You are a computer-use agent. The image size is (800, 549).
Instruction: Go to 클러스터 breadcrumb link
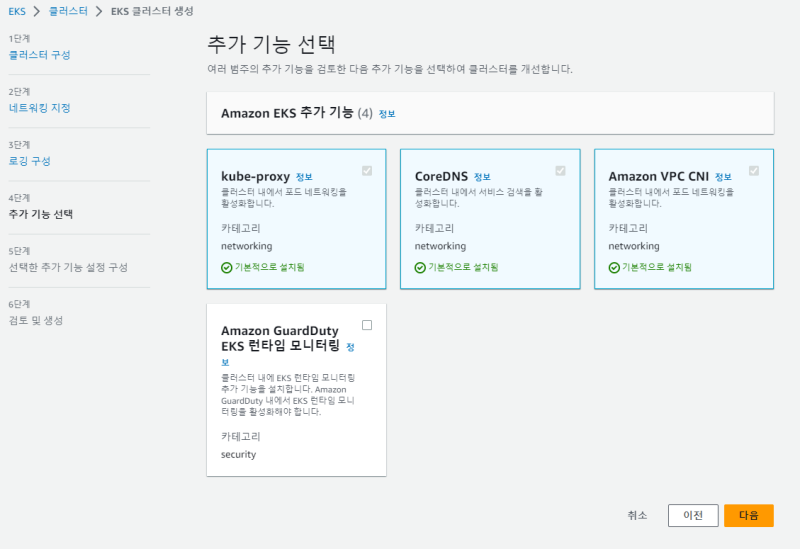coord(68,11)
